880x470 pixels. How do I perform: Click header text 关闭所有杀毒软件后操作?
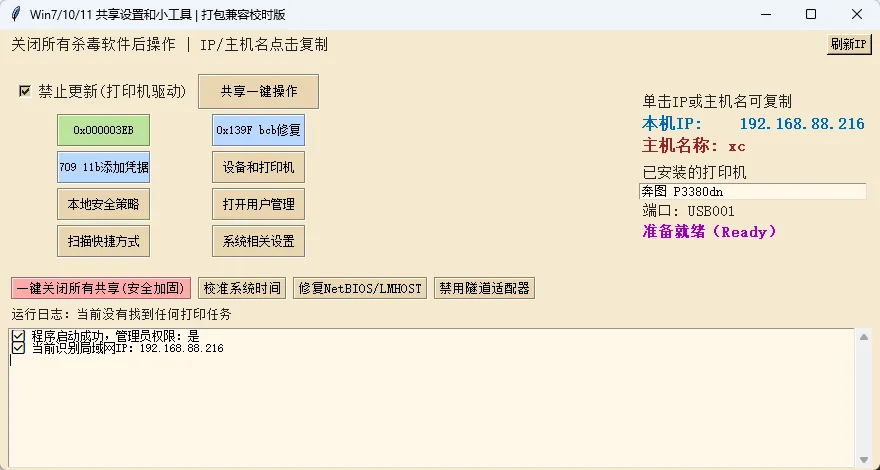(93, 44)
